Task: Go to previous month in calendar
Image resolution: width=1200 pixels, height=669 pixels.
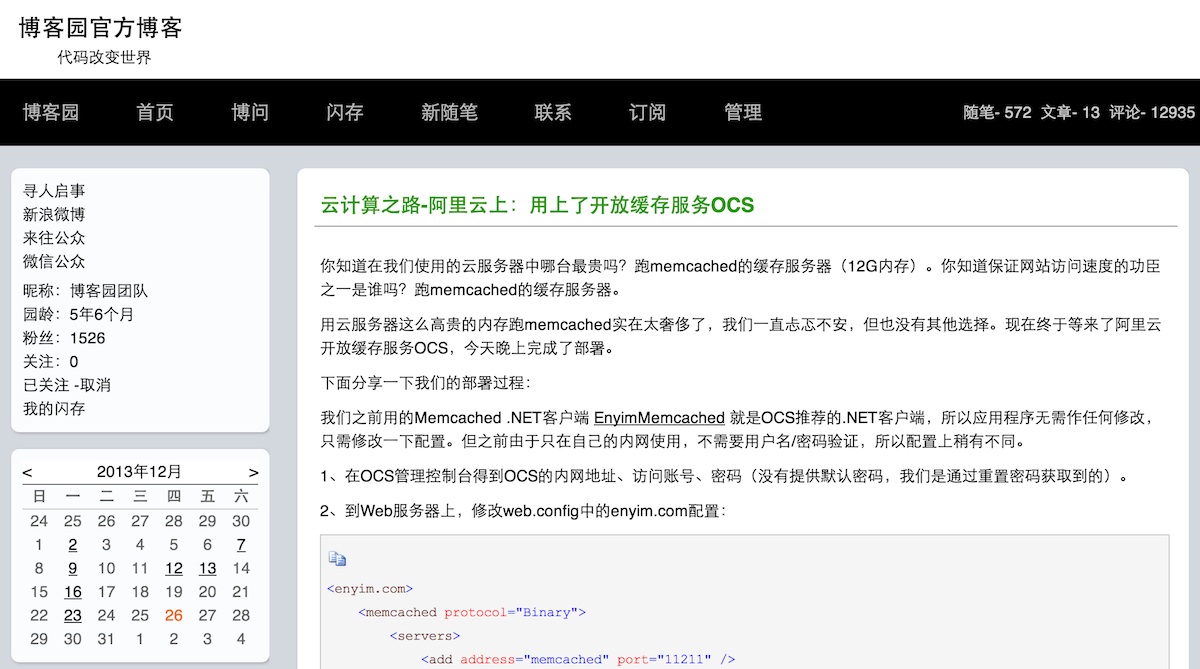Action: point(27,472)
